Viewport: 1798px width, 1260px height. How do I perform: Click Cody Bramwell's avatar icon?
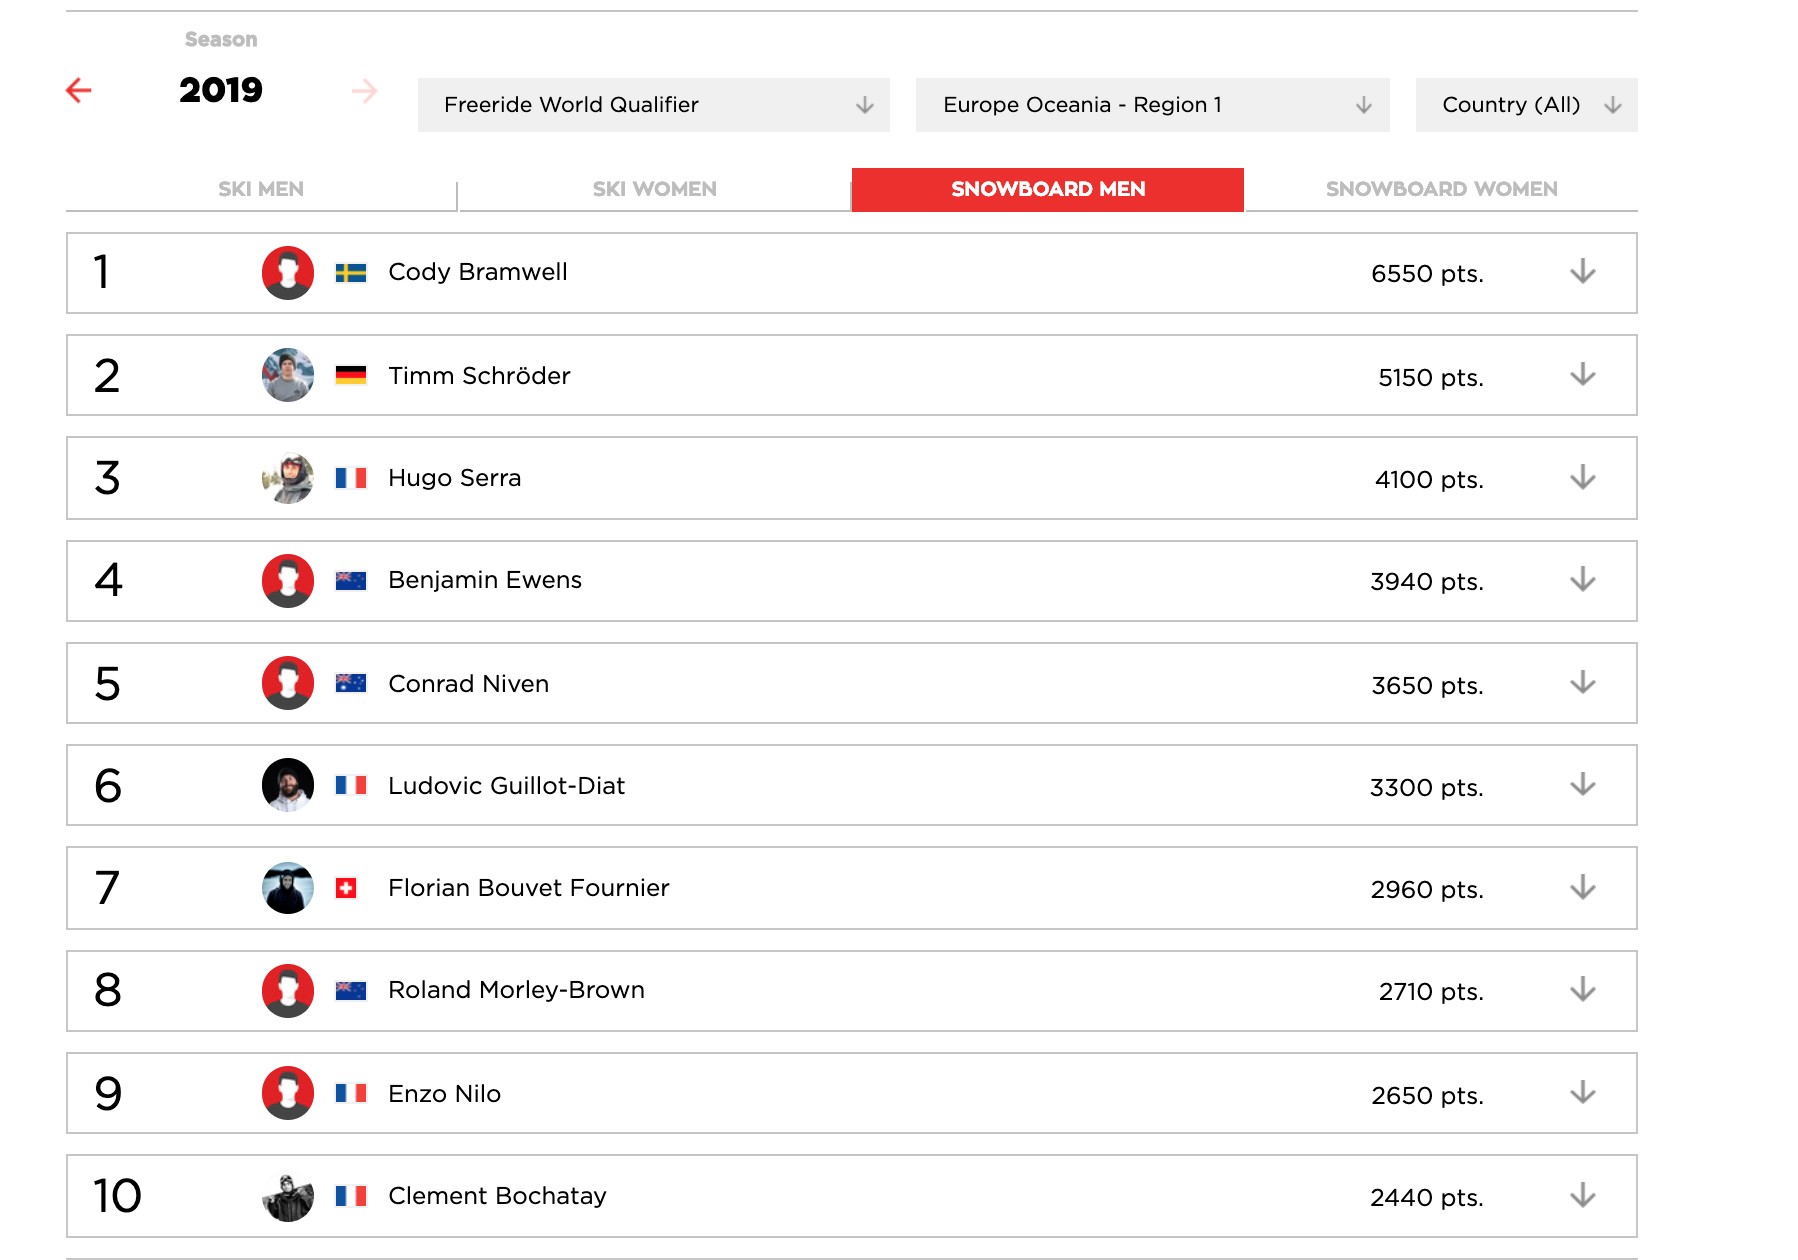click(x=288, y=273)
